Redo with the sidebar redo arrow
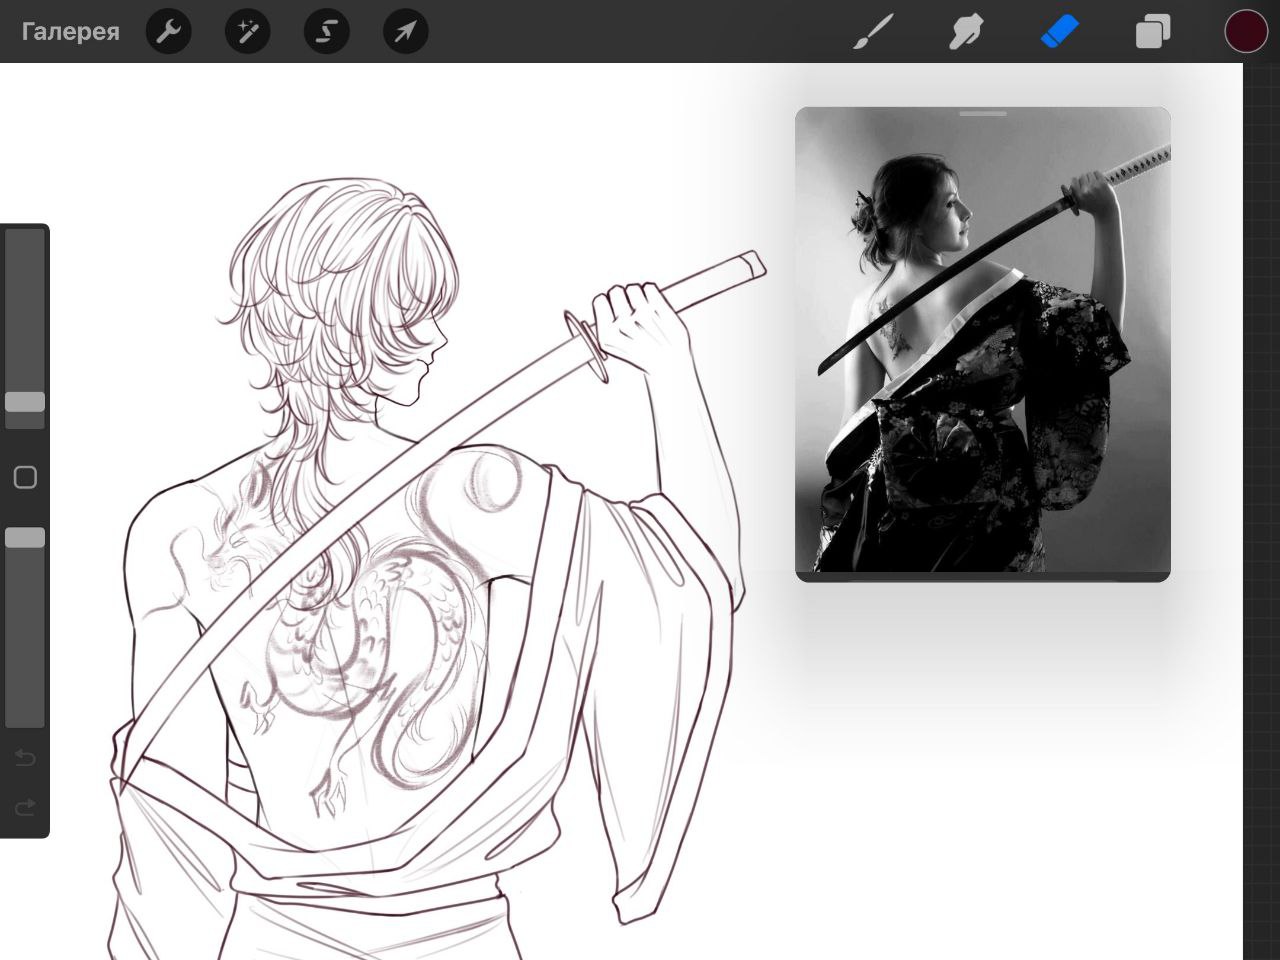 pyautogui.click(x=25, y=806)
